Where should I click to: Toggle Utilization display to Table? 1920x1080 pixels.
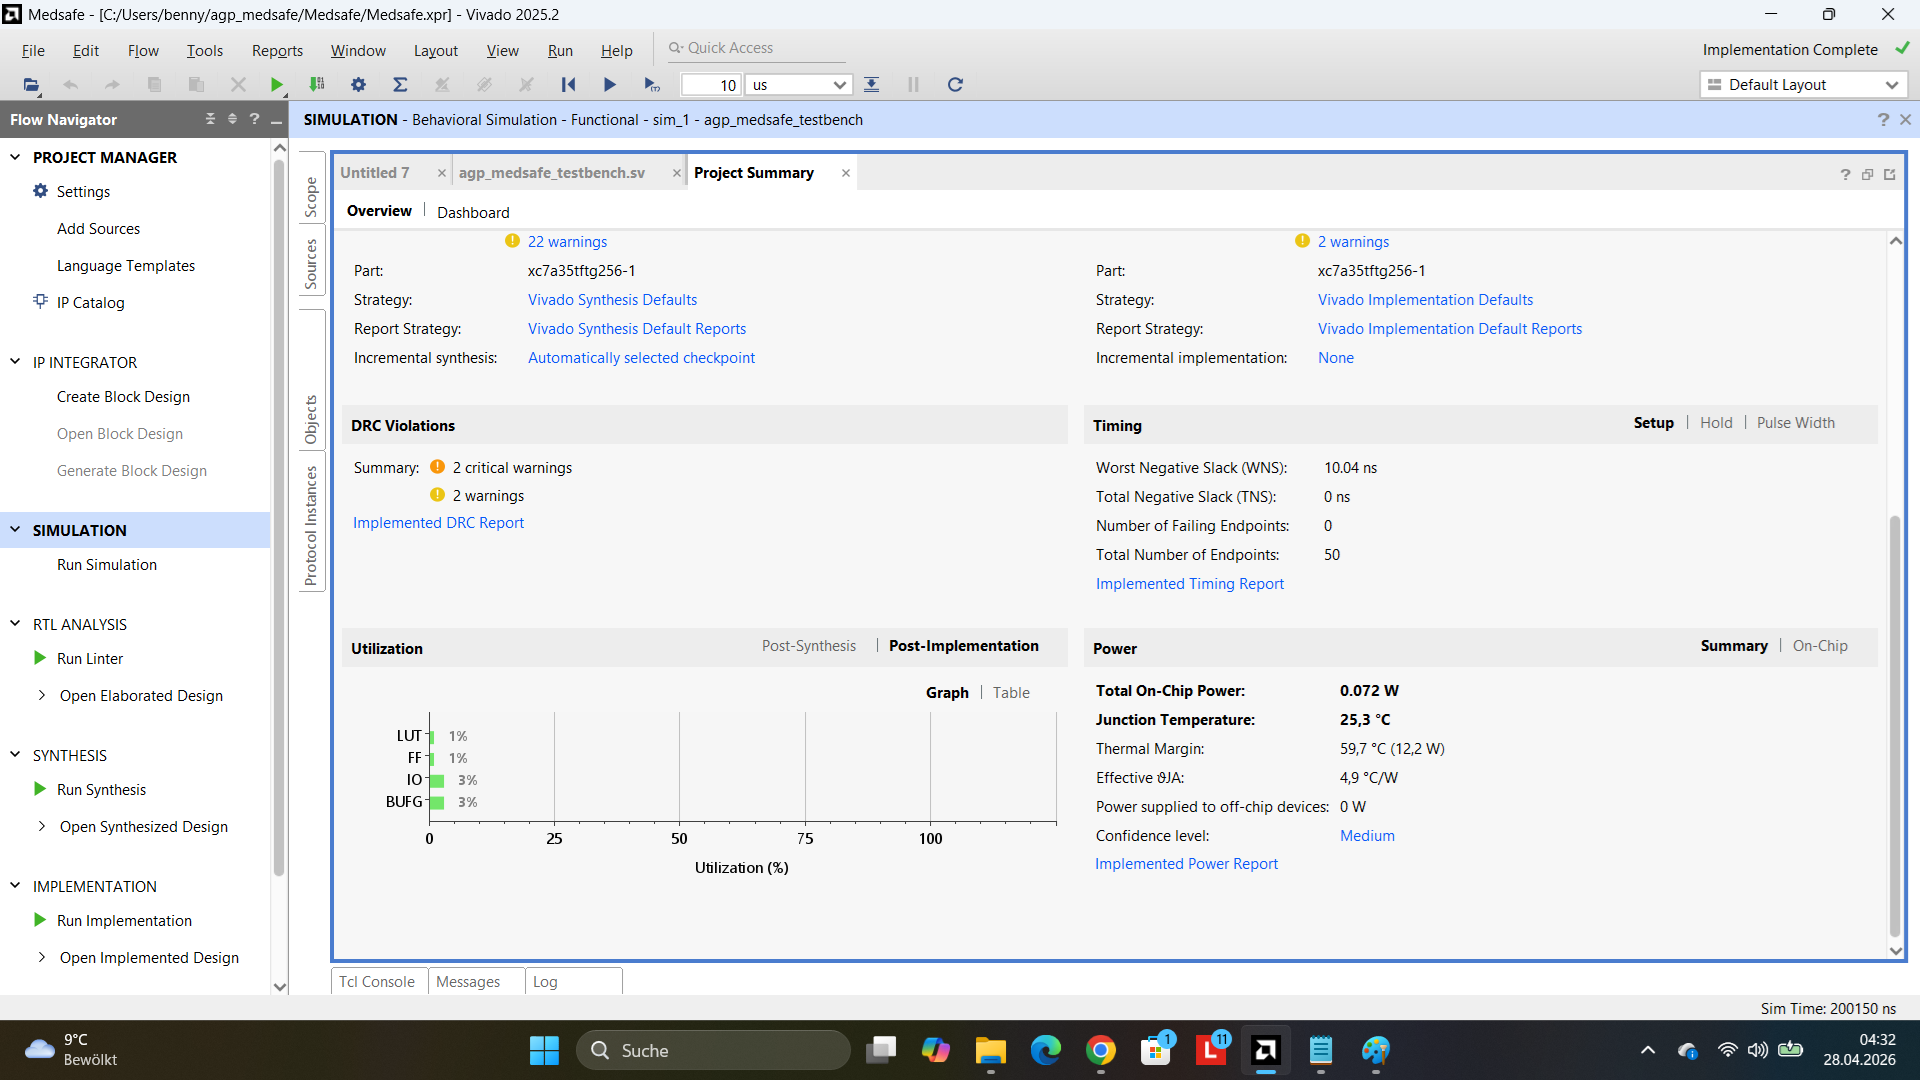click(x=1011, y=692)
